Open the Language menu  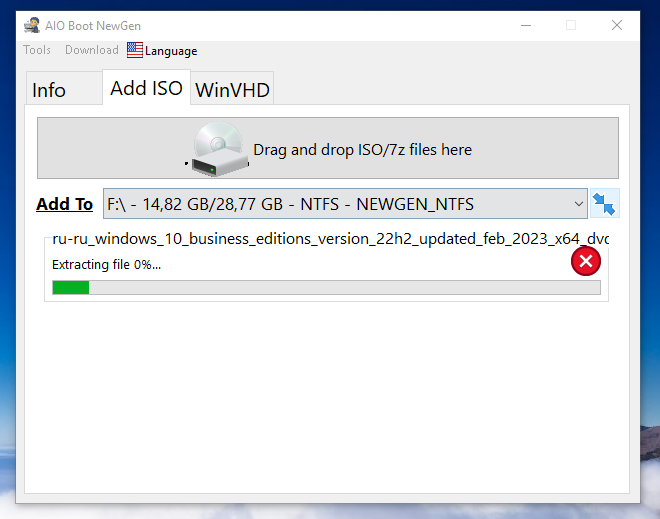pyautogui.click(x=170, y=51)
